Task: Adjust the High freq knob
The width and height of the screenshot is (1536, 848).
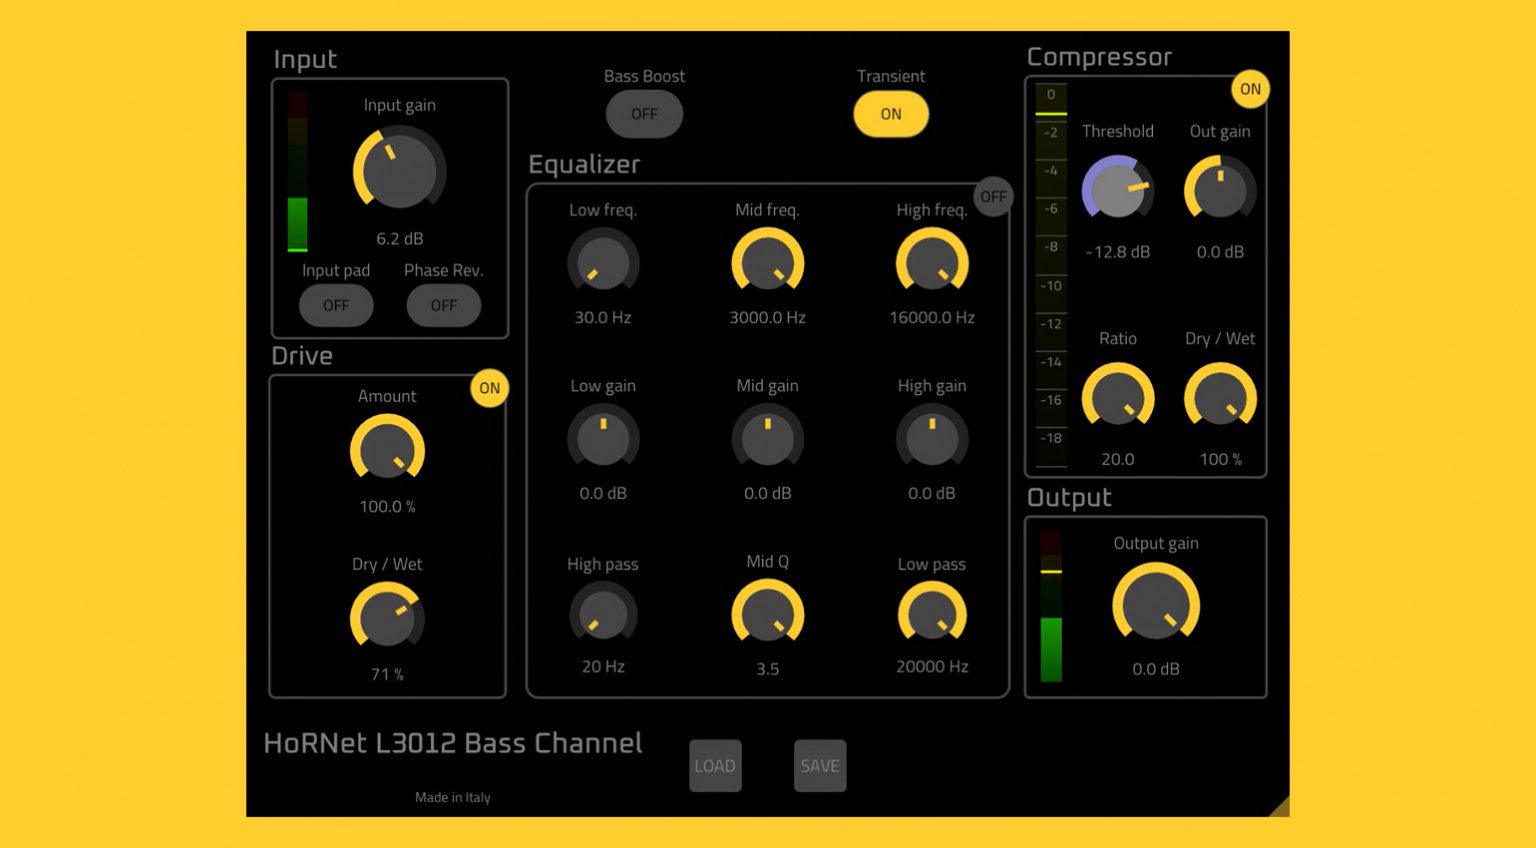Action: coord(931,261)
